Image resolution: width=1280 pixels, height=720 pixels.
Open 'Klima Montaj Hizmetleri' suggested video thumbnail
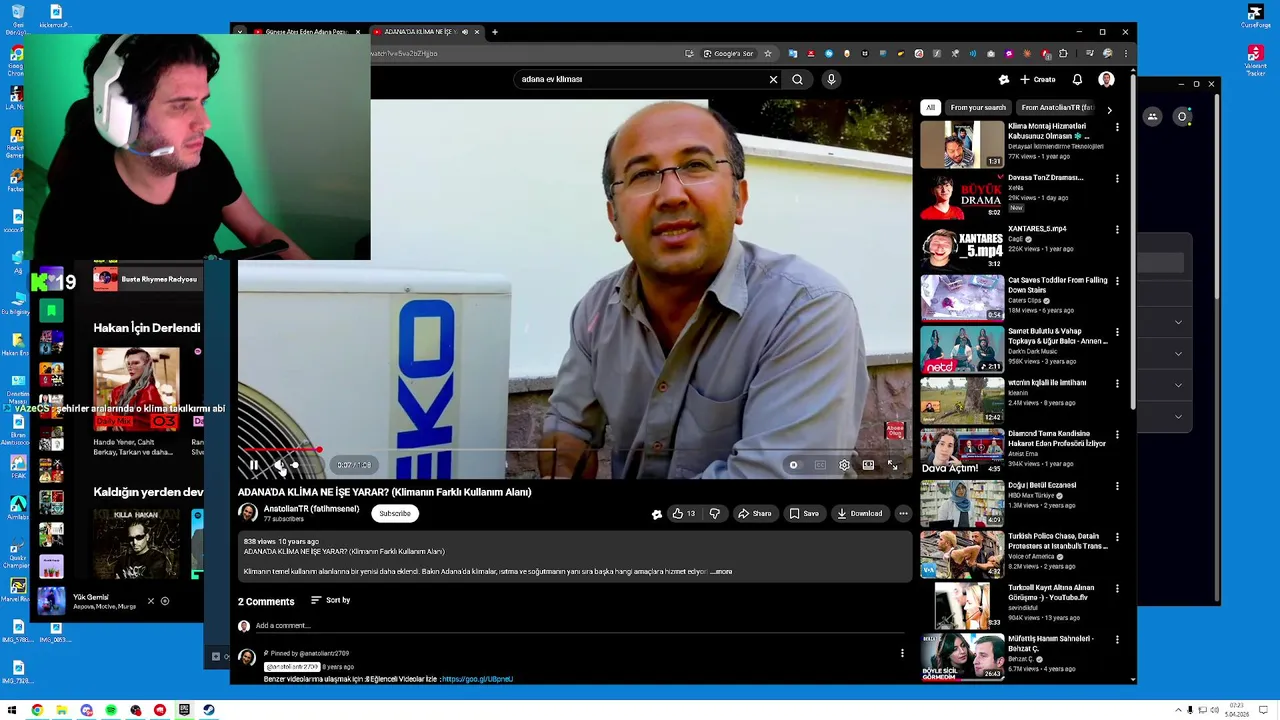click(962, 145)
